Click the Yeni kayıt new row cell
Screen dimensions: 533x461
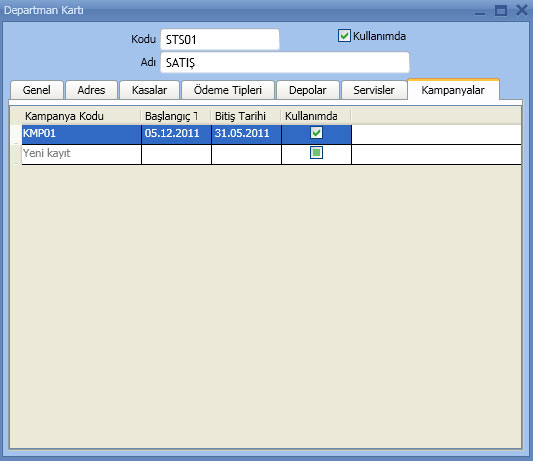pos(81,153)
